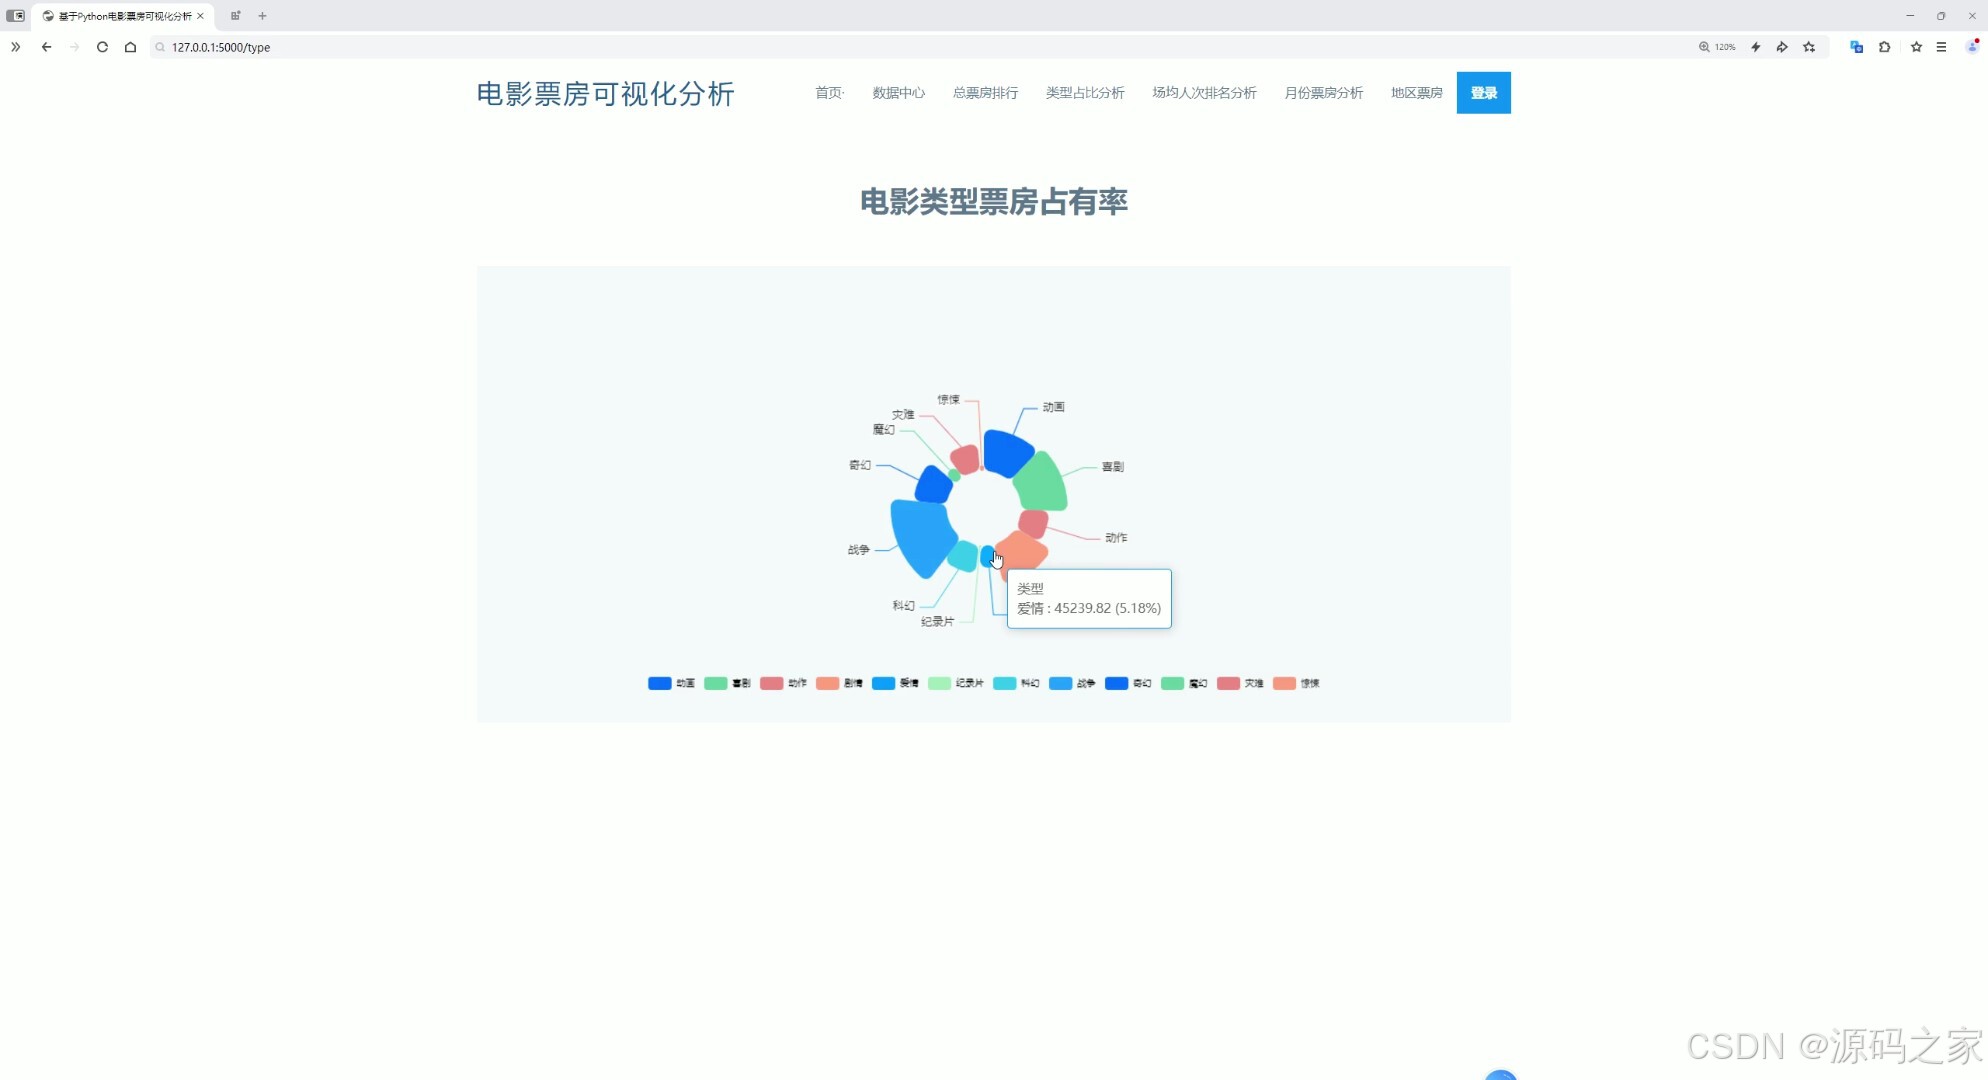
Task: Reload the current page
Action: point(102,47)
